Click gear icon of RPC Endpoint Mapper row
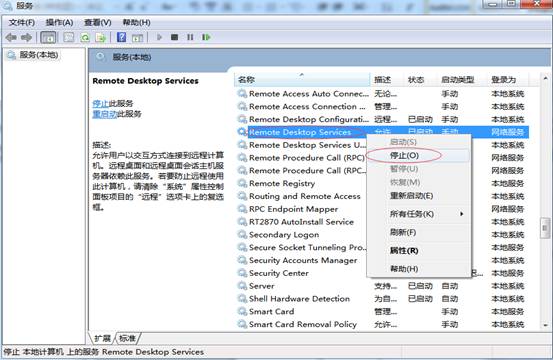Image resolution: width=553 pixels, height=360 pixels. point(242,209)
